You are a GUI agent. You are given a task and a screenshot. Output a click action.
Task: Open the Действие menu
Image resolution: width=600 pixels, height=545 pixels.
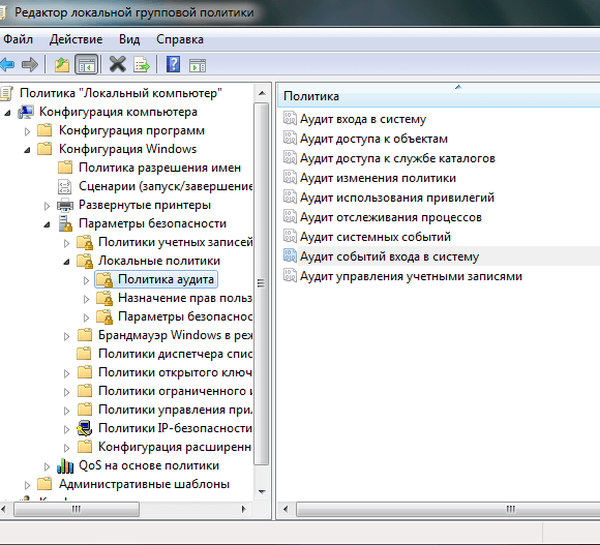click(75, 39)
